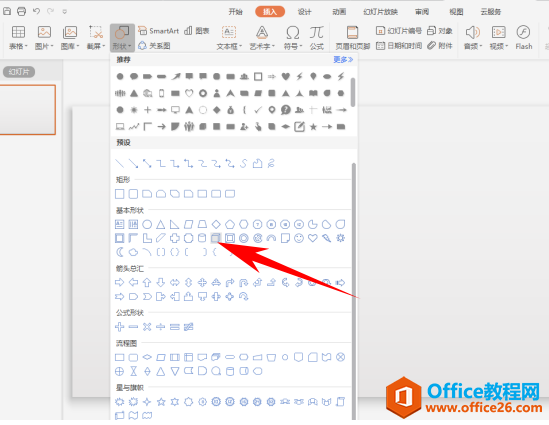Viewport: 549px width, 425px height.
Task: Select the five-point star shape
Action: (161, 402)
